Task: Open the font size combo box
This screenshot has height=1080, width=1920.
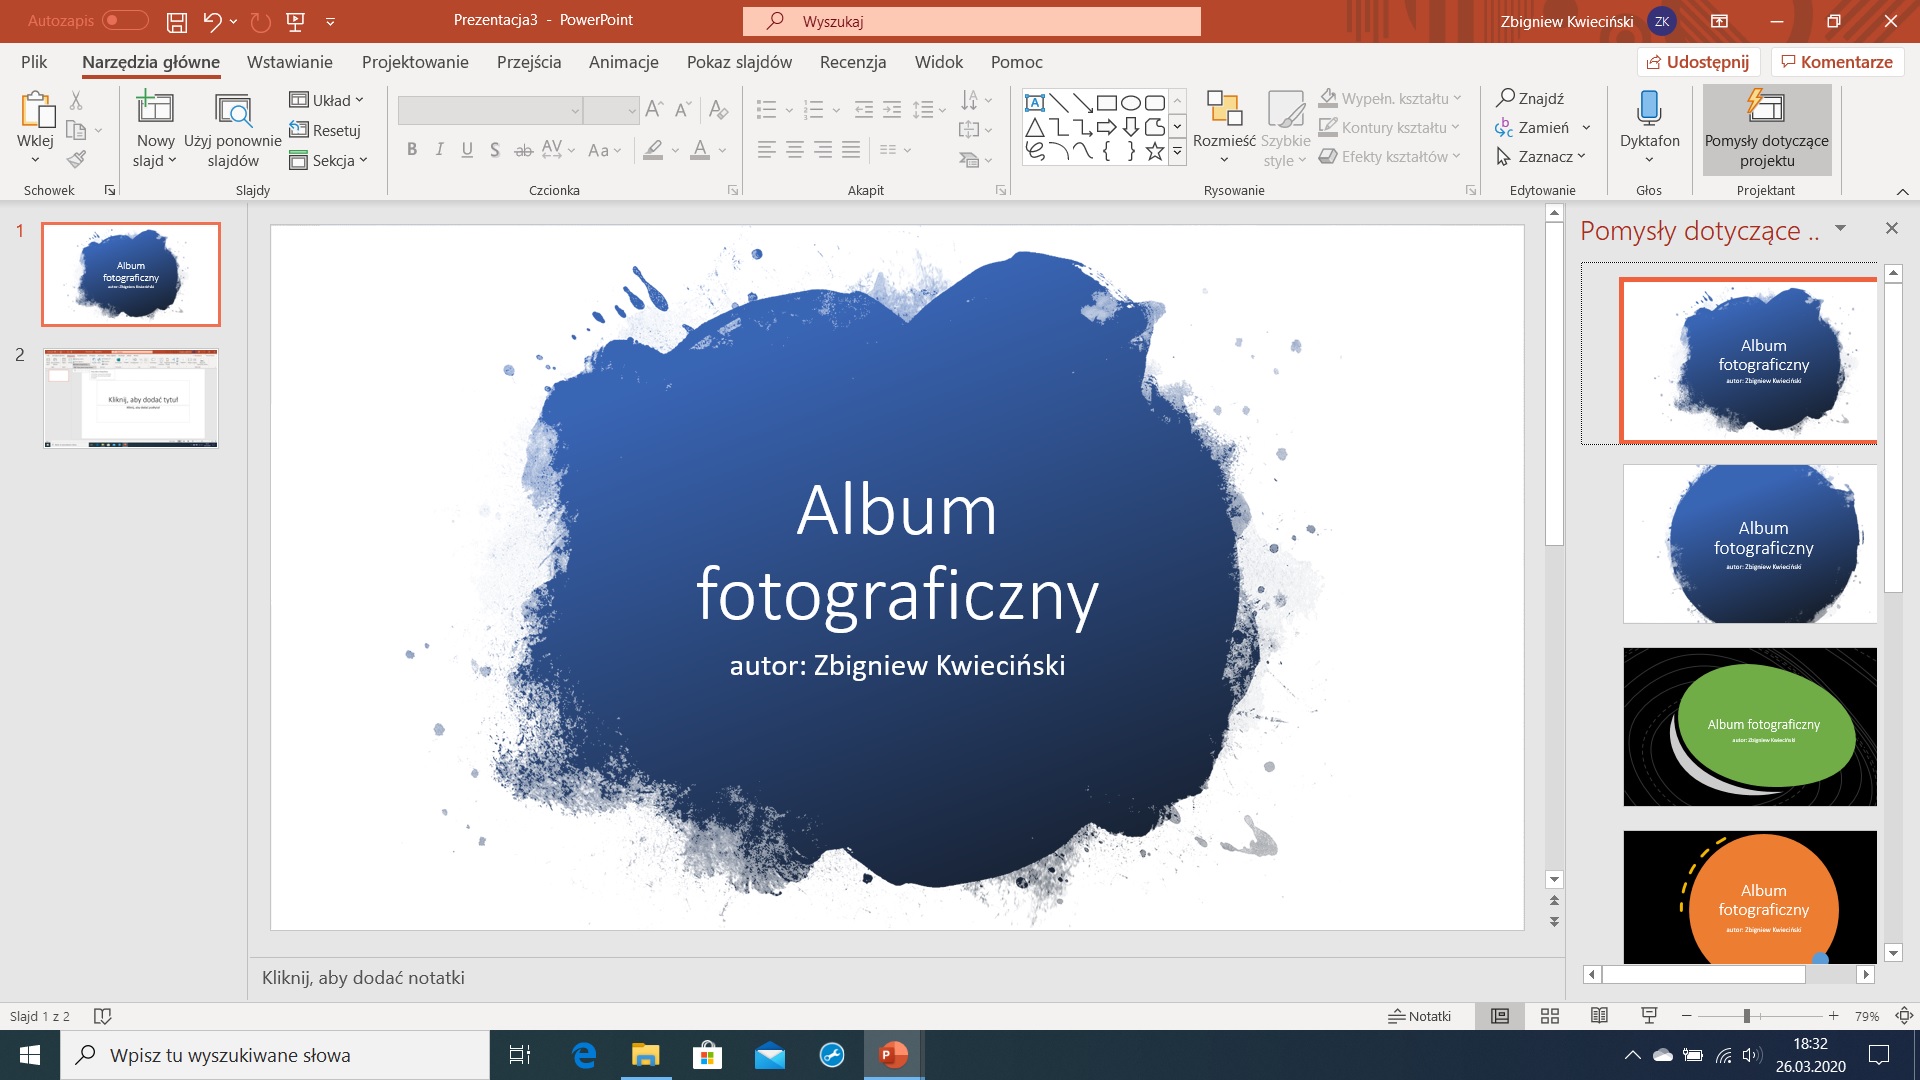Action: pos(611,110)
